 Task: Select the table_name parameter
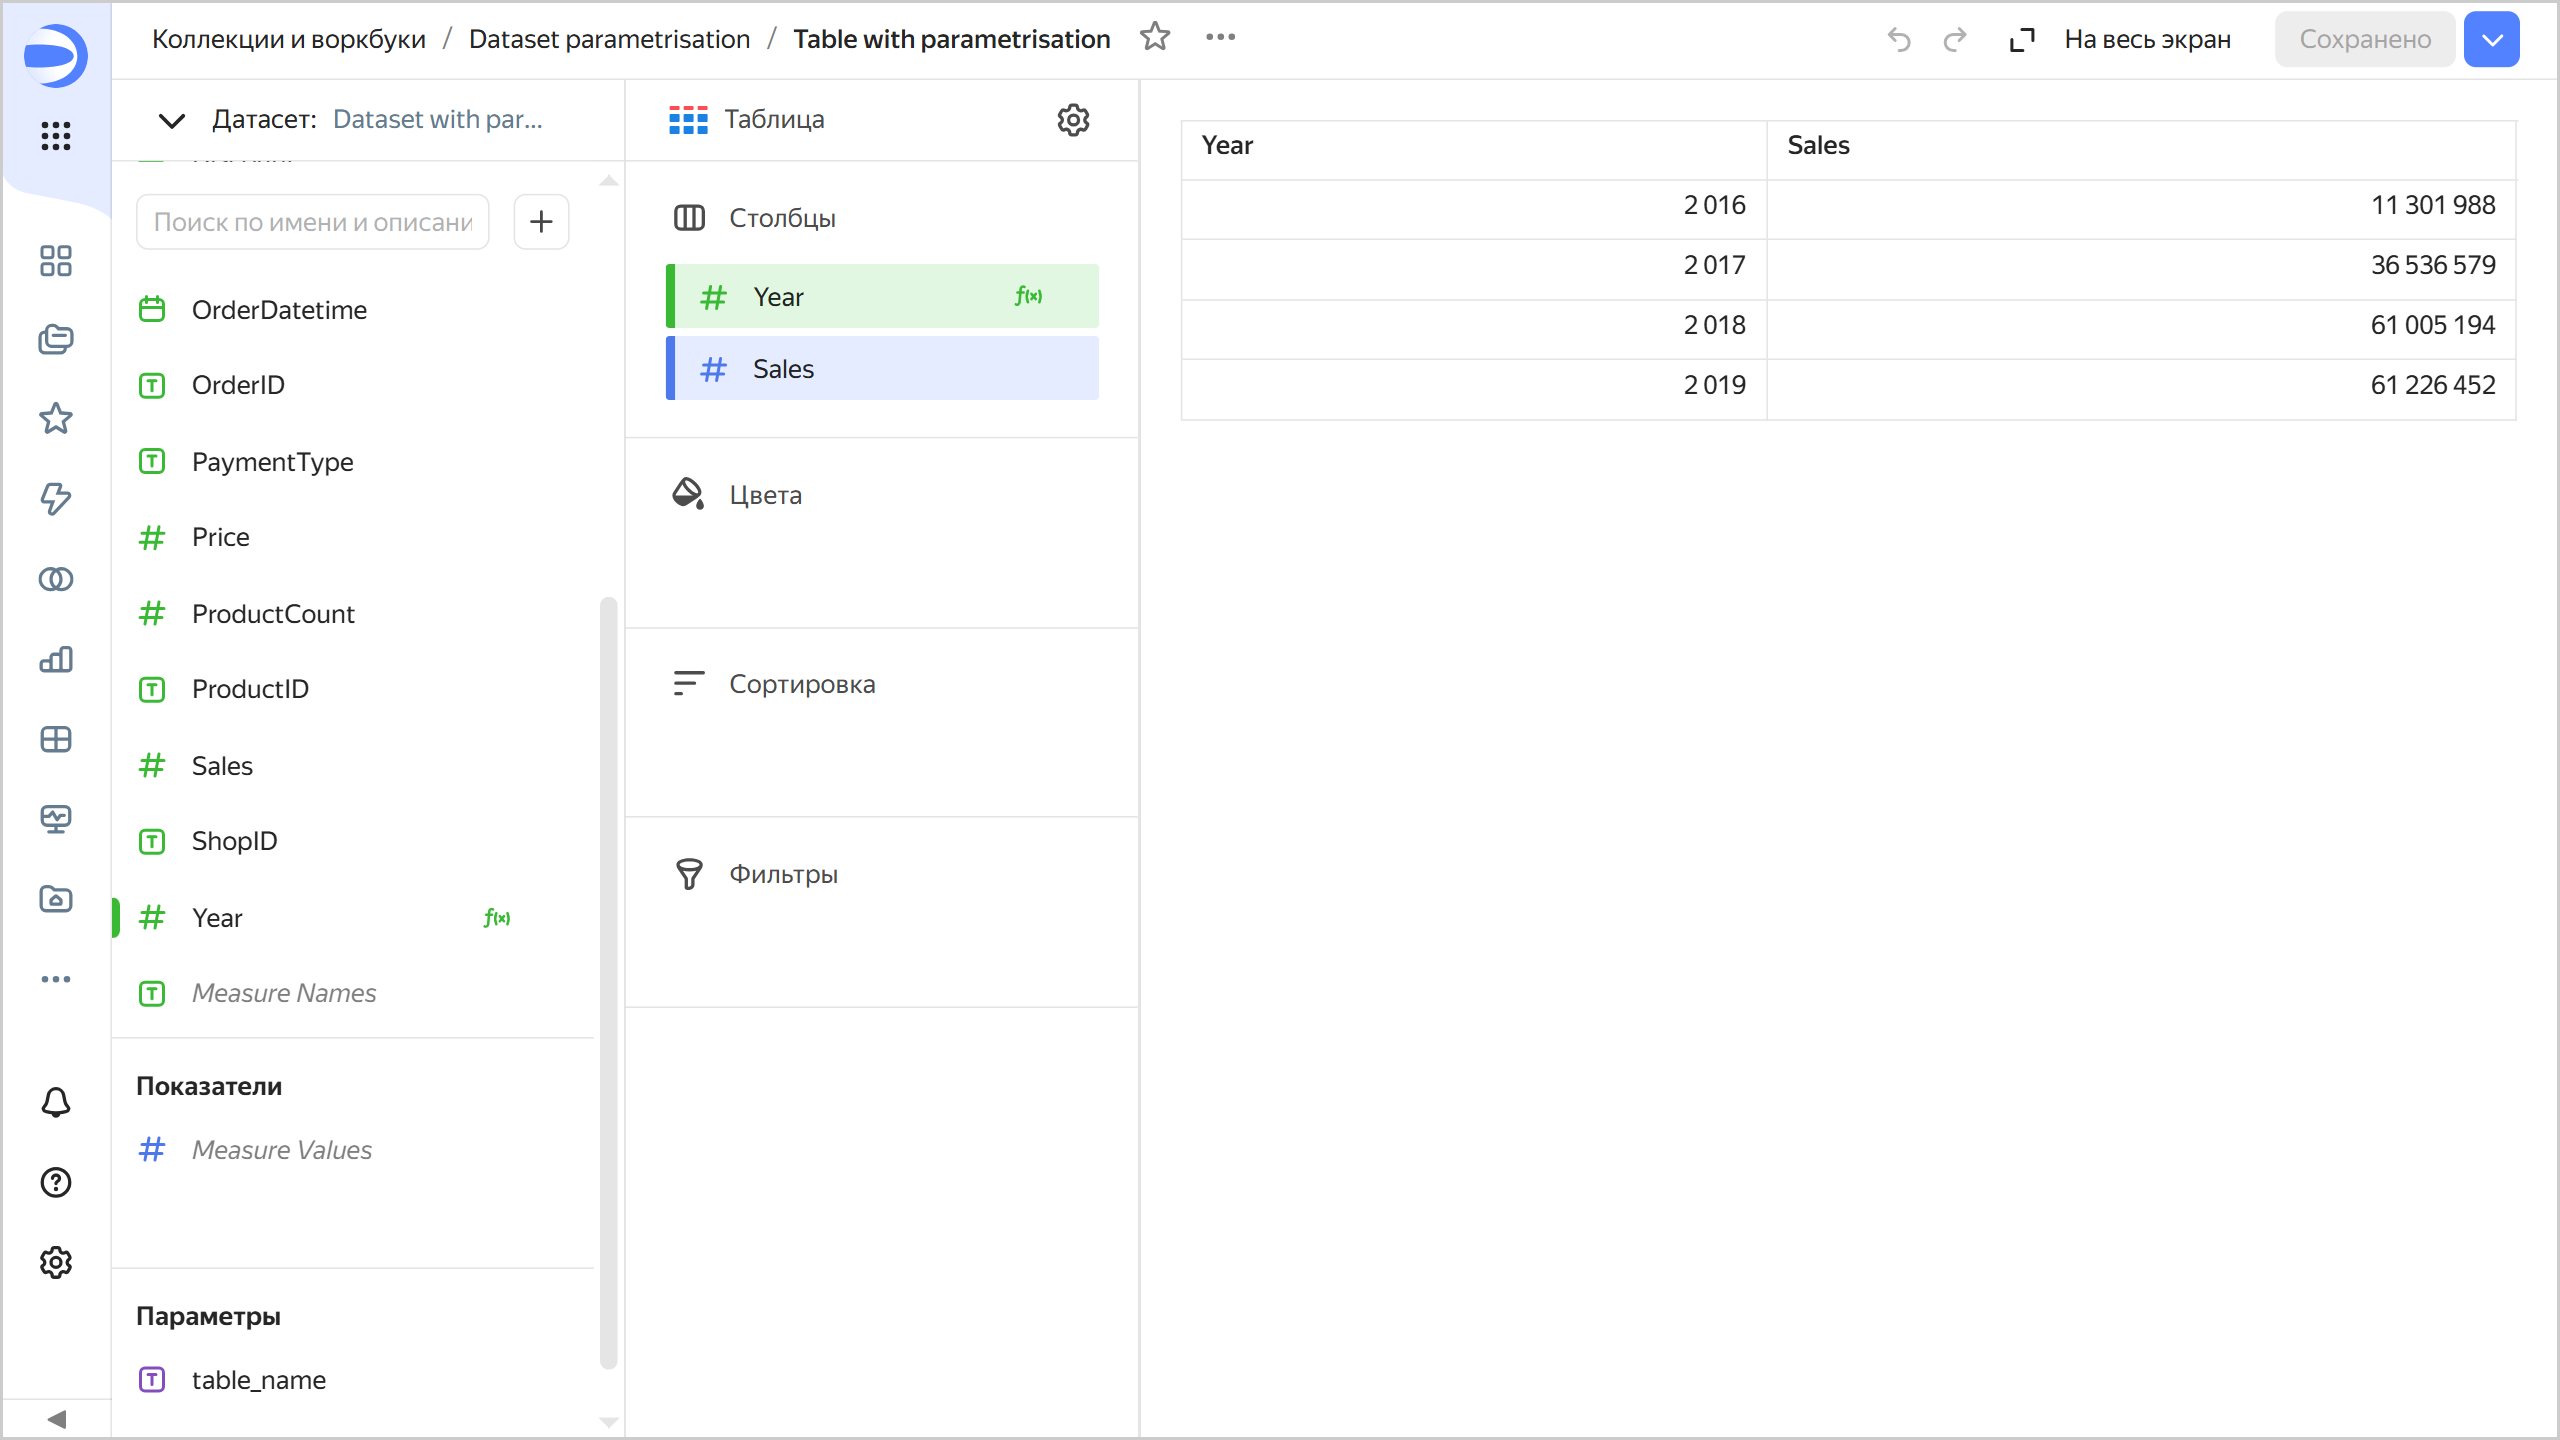[x=258, y=1380]
